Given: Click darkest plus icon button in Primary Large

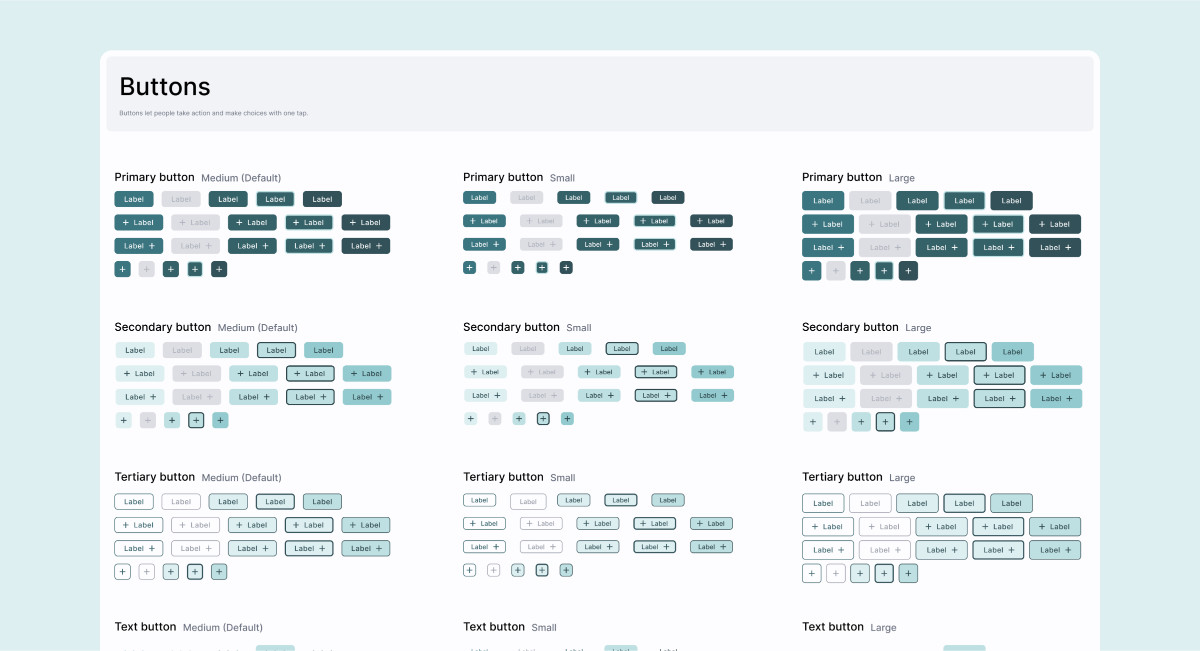Looking at the screenshot, I should pyautogui.click(x=908, y=271).
